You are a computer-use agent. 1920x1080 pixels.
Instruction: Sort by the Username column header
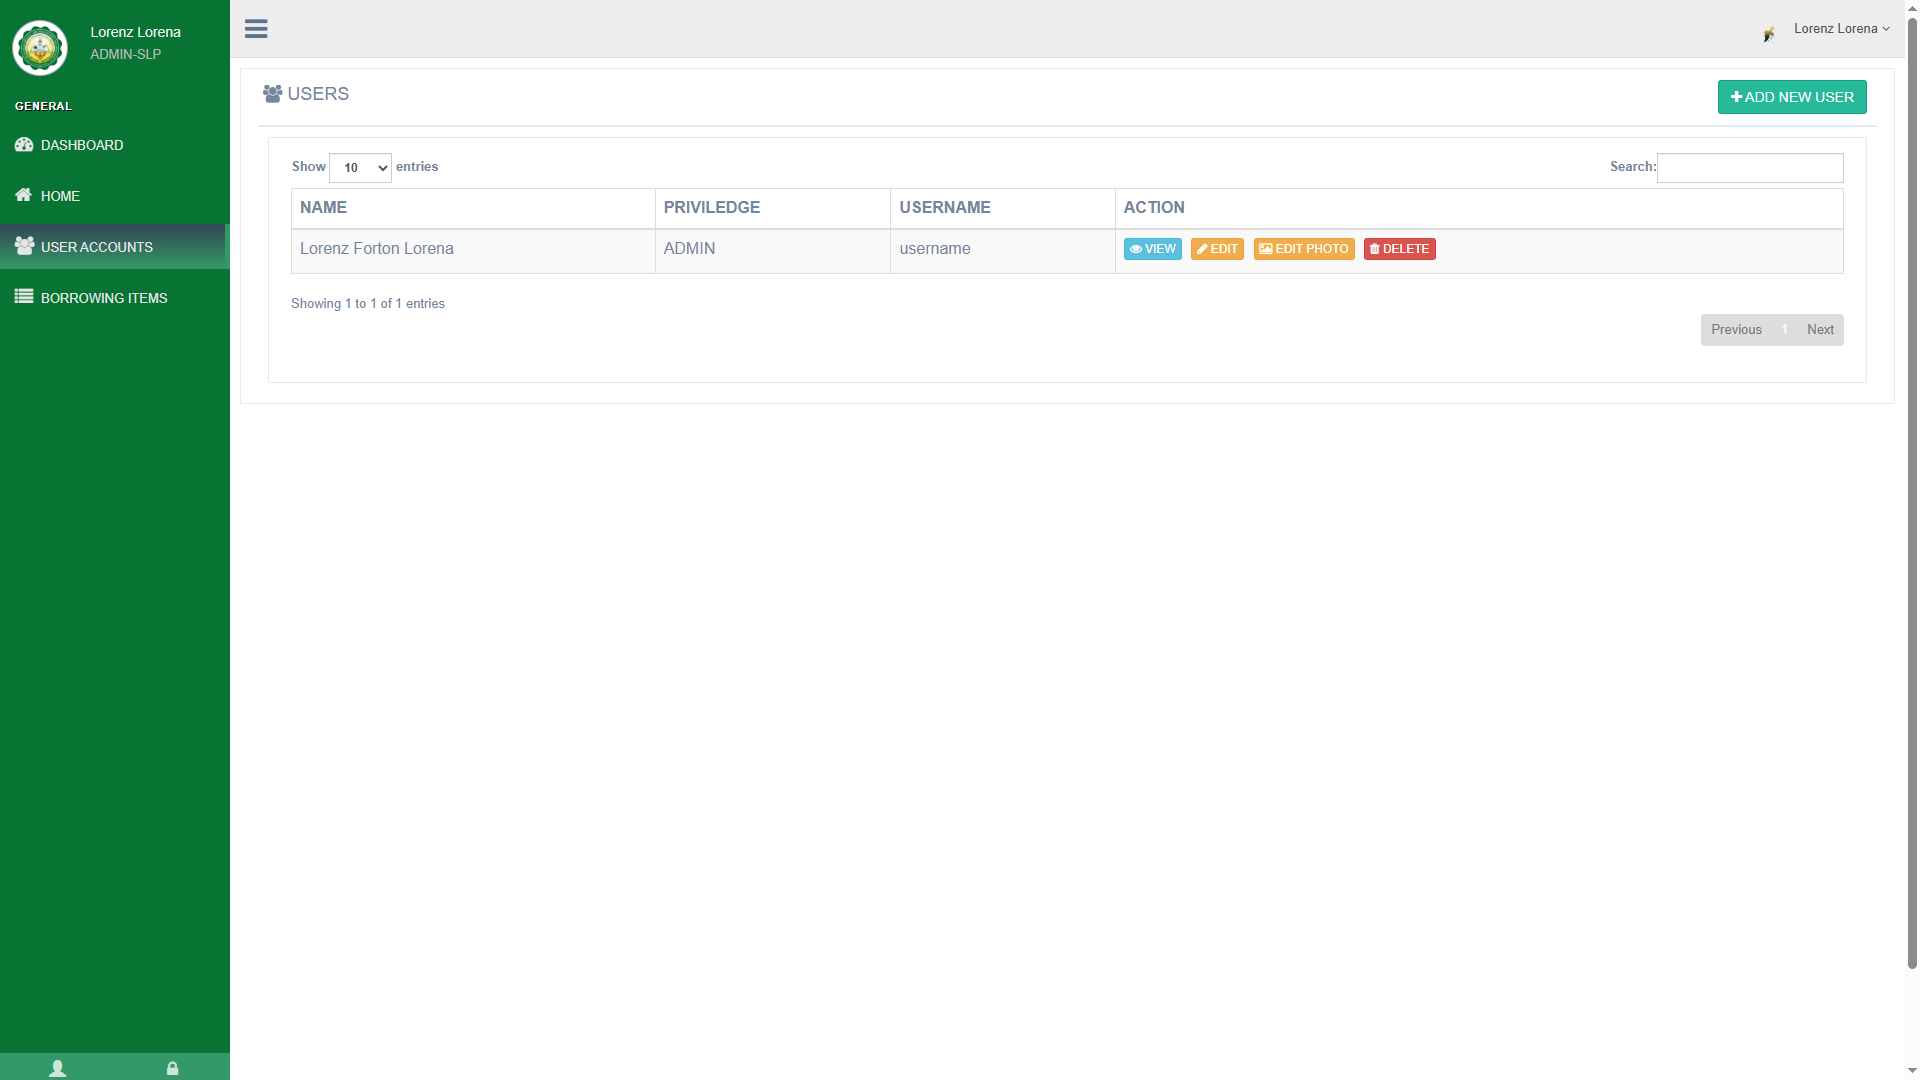pyautogui.click(x=944, y=208)
